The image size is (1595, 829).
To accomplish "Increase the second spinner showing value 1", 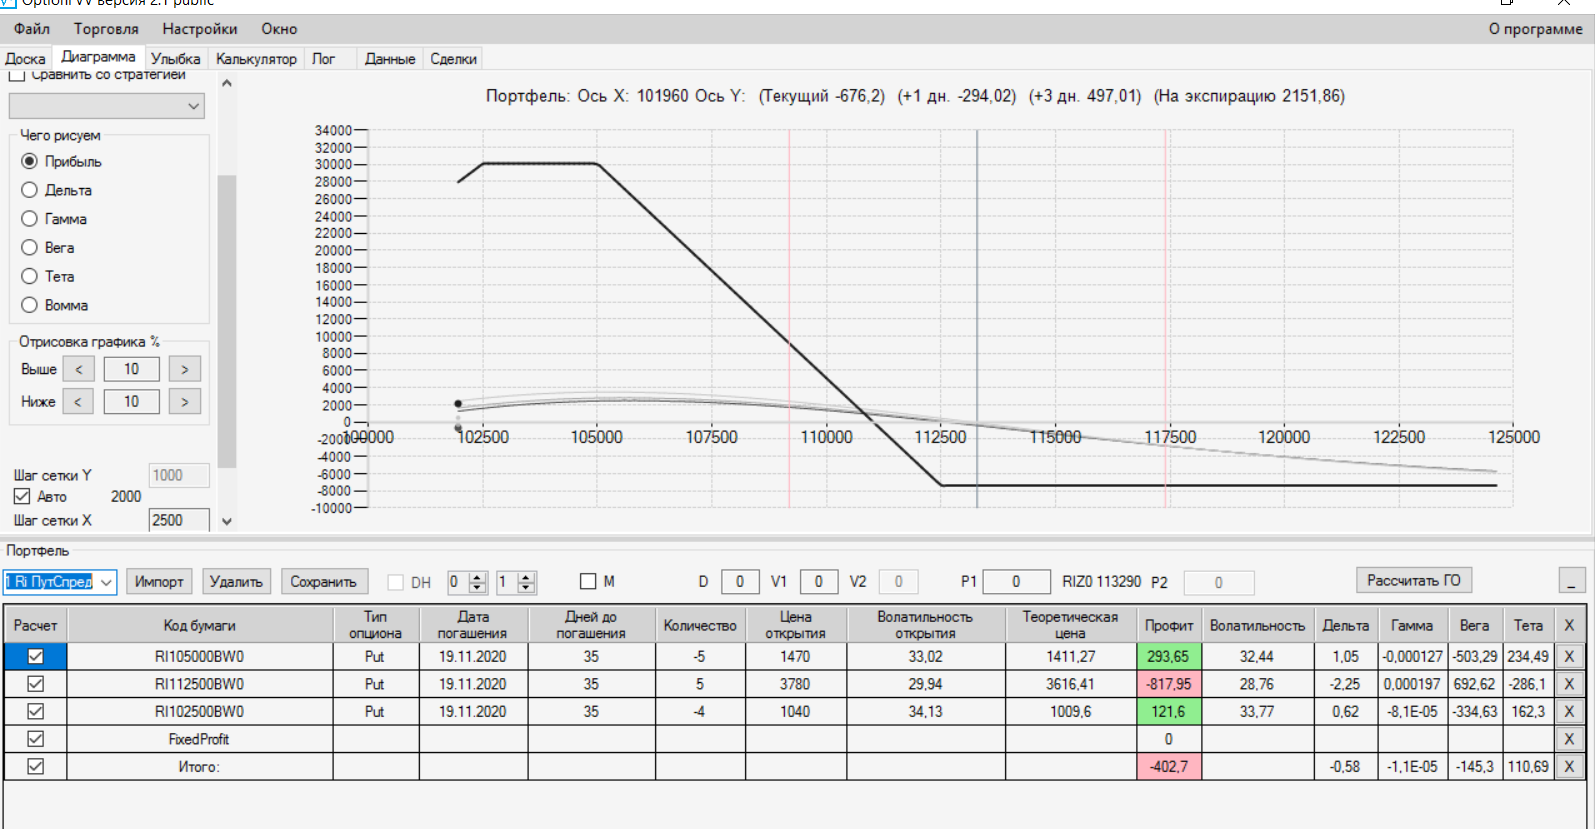I will pos(527,577).
